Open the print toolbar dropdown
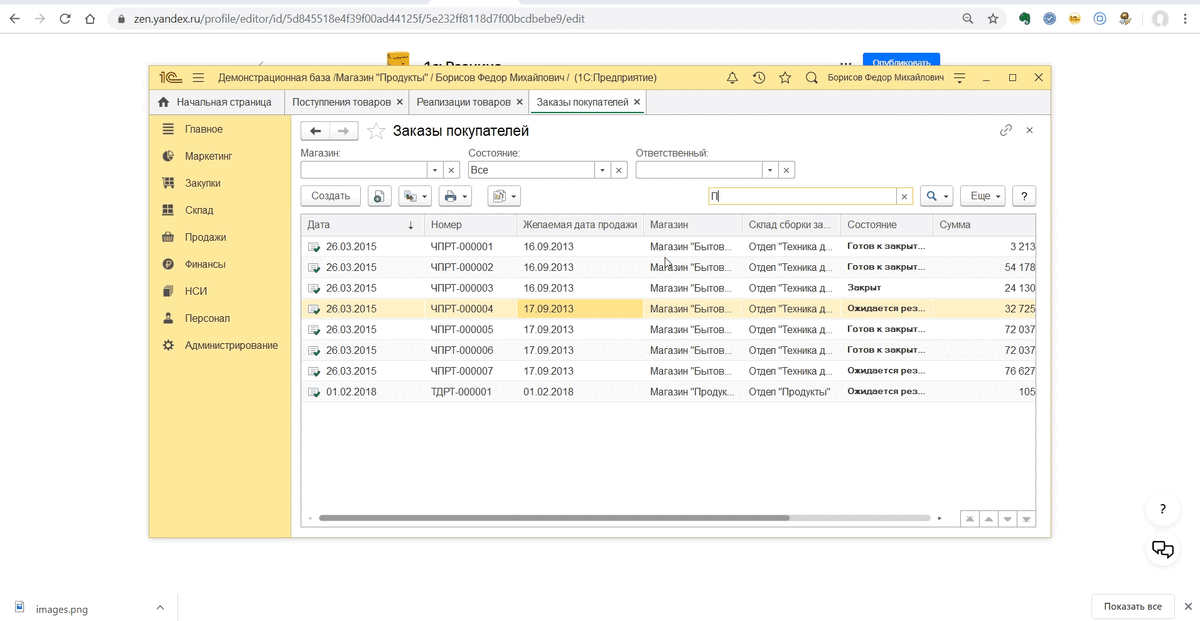This screenshot has height=621, width=1200. 456,196
